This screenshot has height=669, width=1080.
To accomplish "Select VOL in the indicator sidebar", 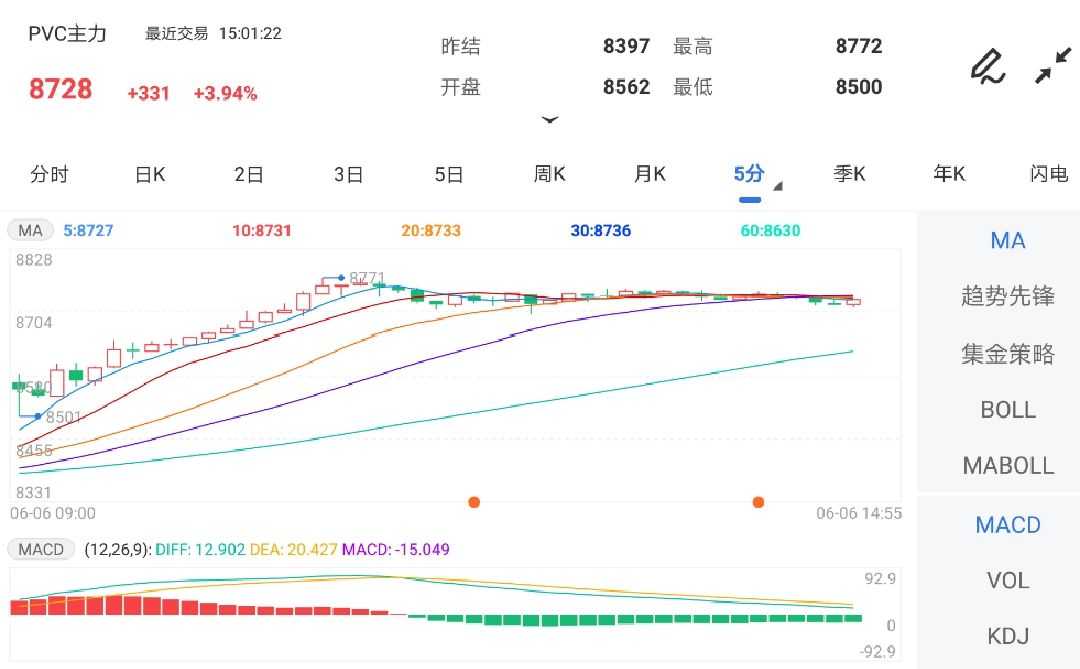I will click(x=1007, y=581).
